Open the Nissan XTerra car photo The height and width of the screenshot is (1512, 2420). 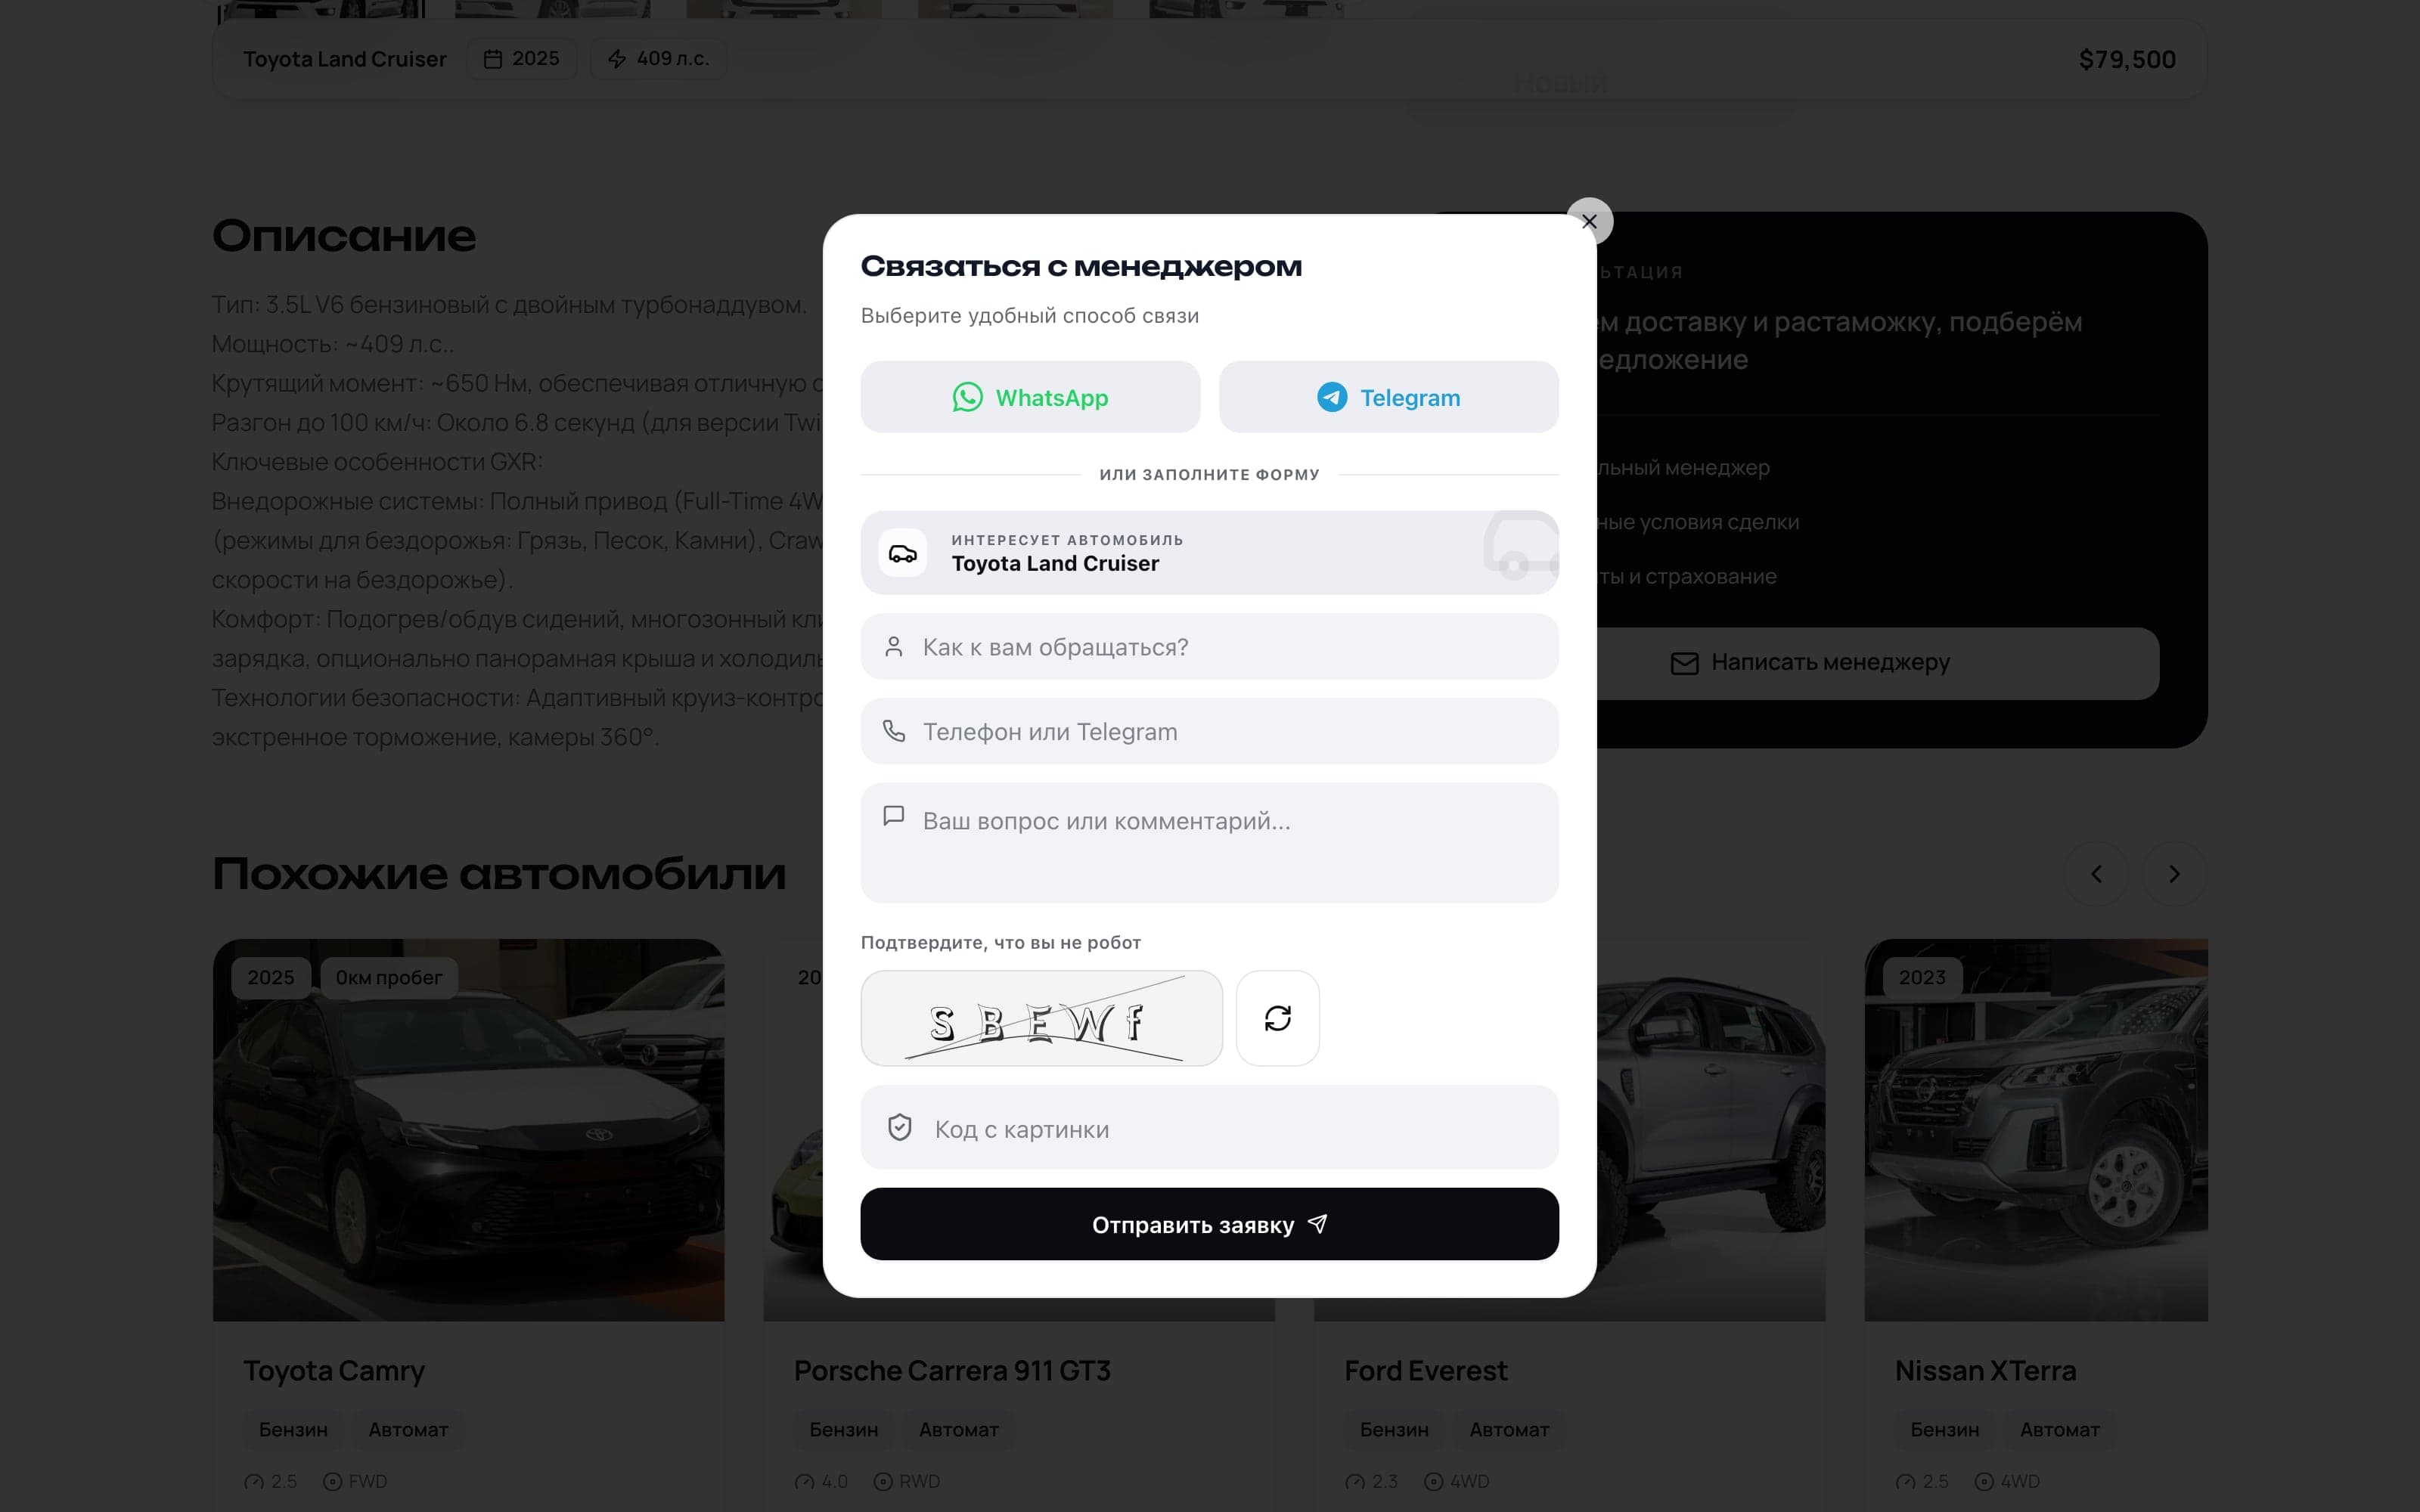[2036, 1130]
